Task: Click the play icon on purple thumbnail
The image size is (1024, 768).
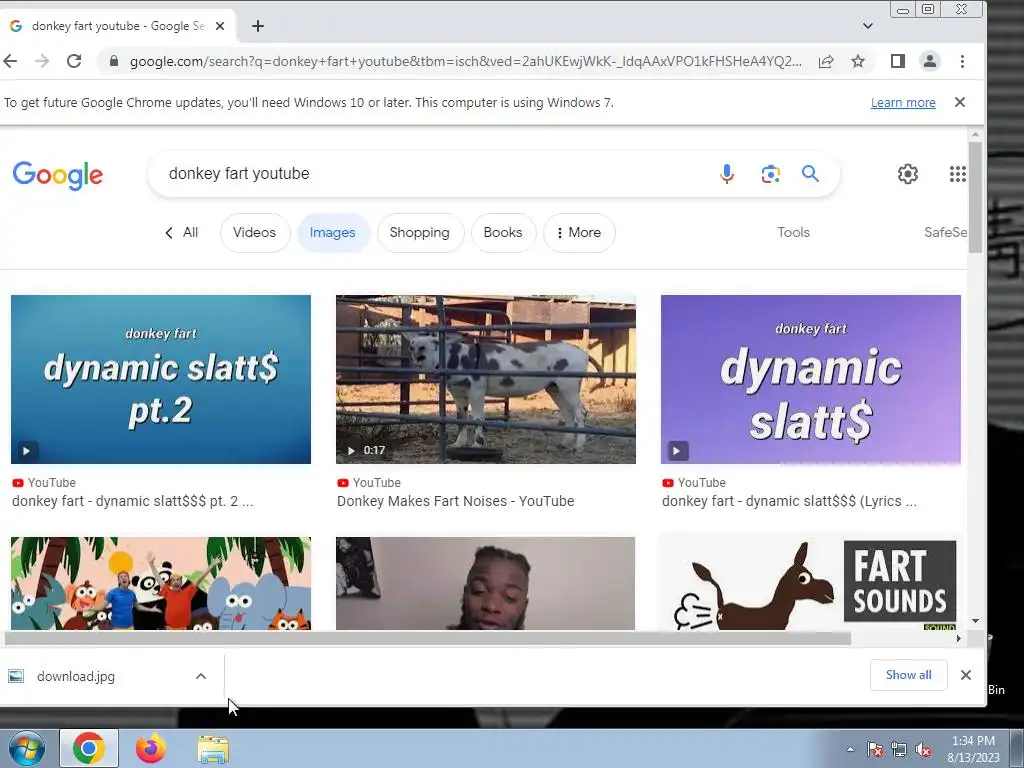Action: point(677,451)
